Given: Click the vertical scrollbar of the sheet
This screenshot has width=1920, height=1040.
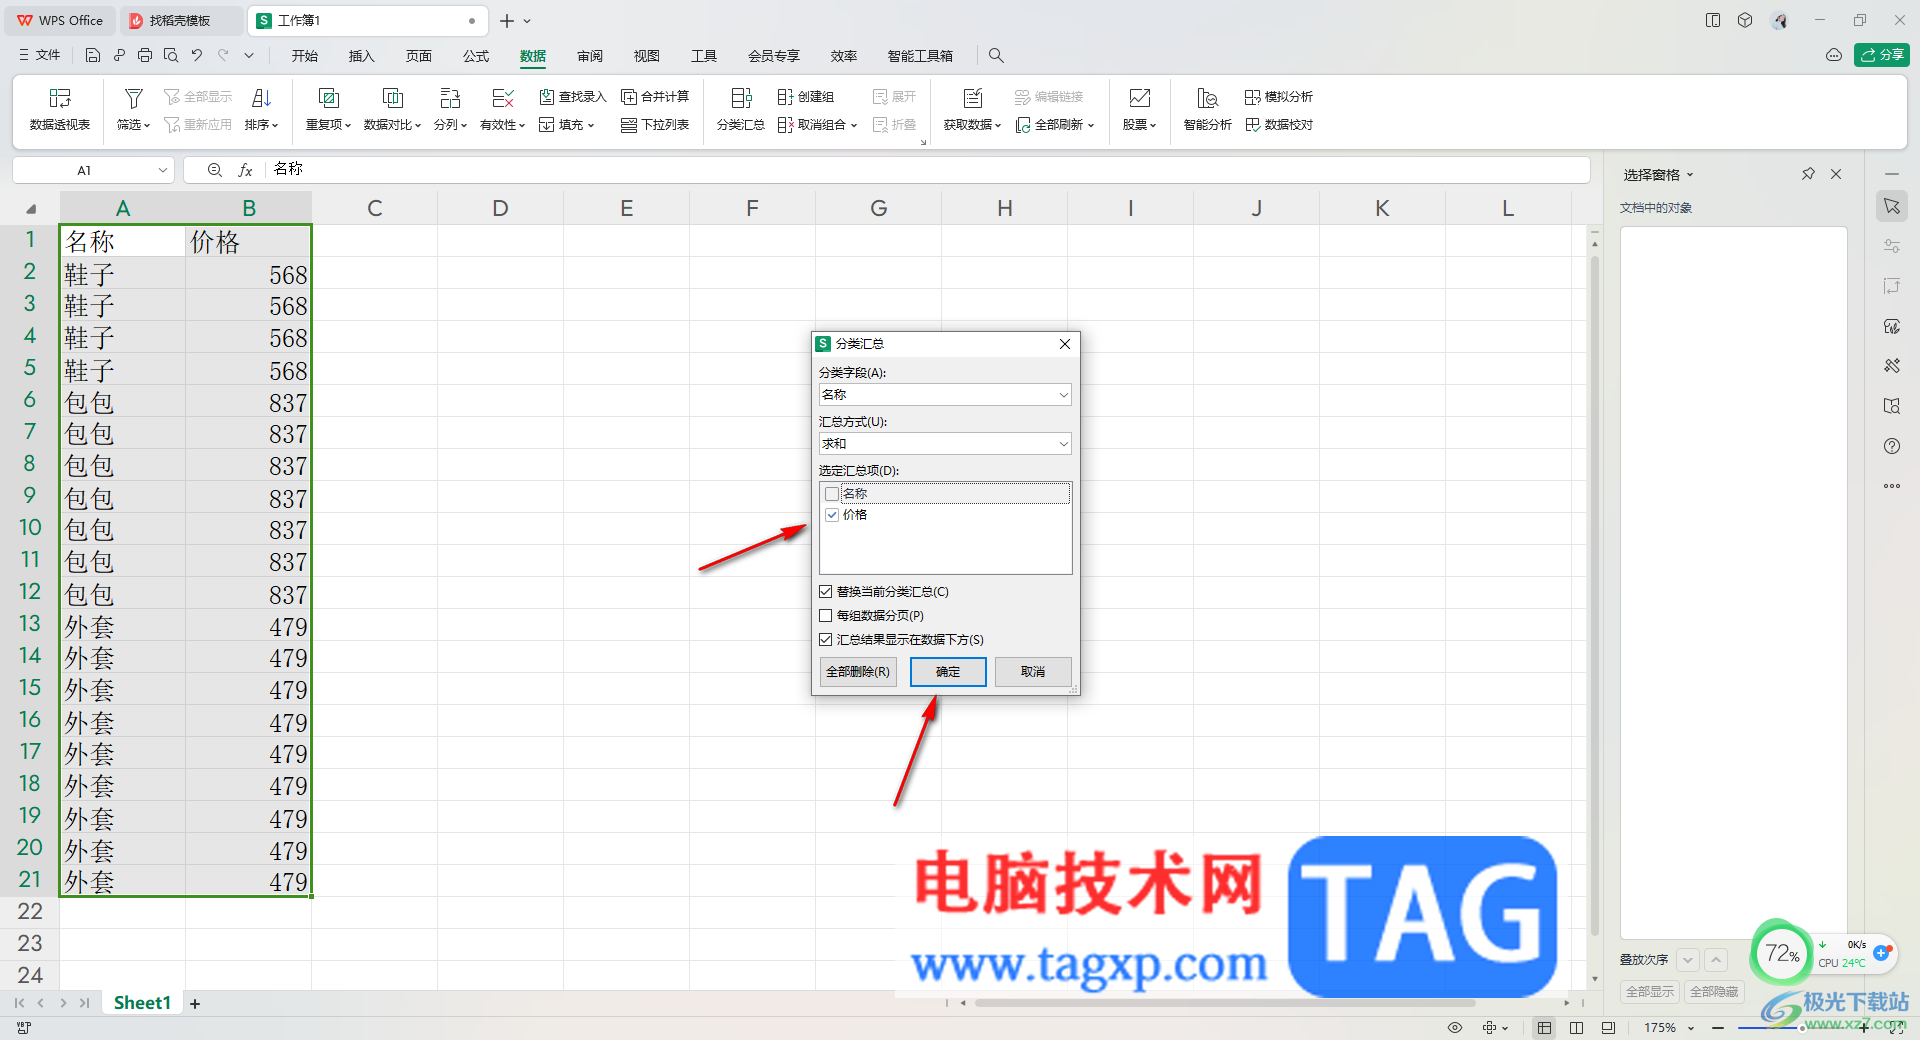Looking at the screenshot, I should point(1595,595).
